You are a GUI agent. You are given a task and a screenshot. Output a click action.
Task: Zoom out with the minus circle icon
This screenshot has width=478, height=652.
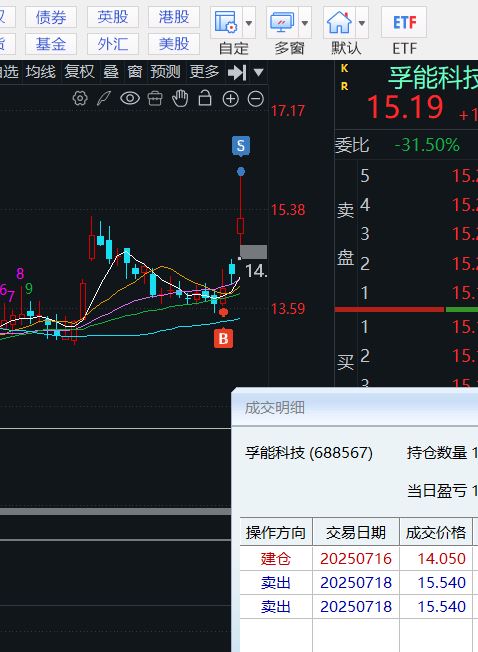(x=256, y=99)
